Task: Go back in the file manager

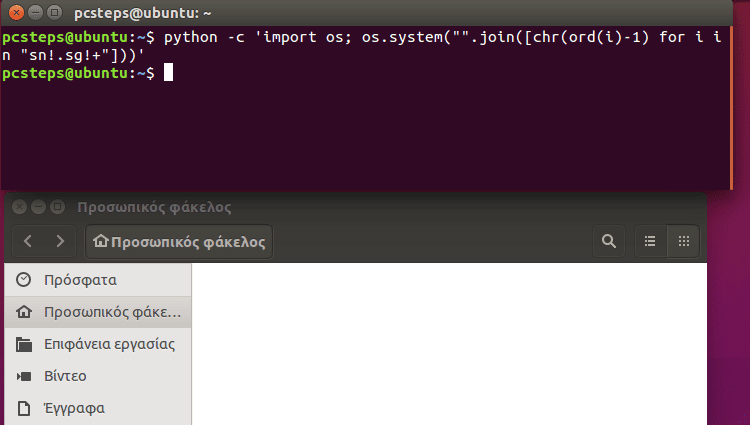Action: tap(28, 241)
